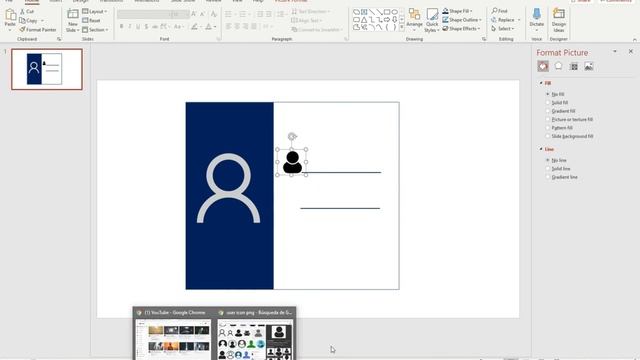Viewport: 640px width, 360px height.
Task: Select the triangle shape in shapes gallery
Action: pyautogui.click(x=364, y=20)
